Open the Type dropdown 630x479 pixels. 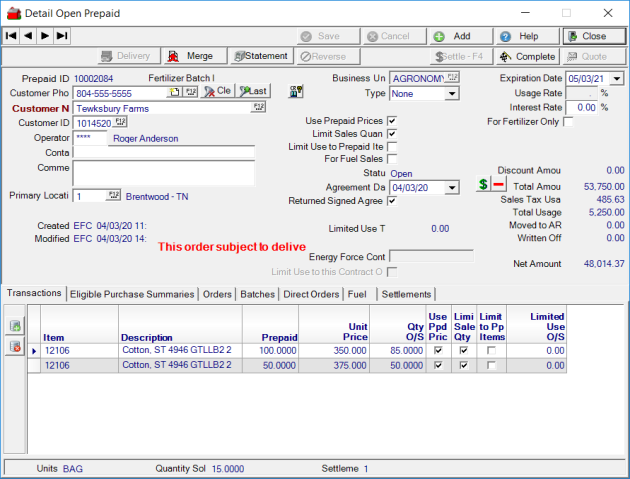click(452, 93)
